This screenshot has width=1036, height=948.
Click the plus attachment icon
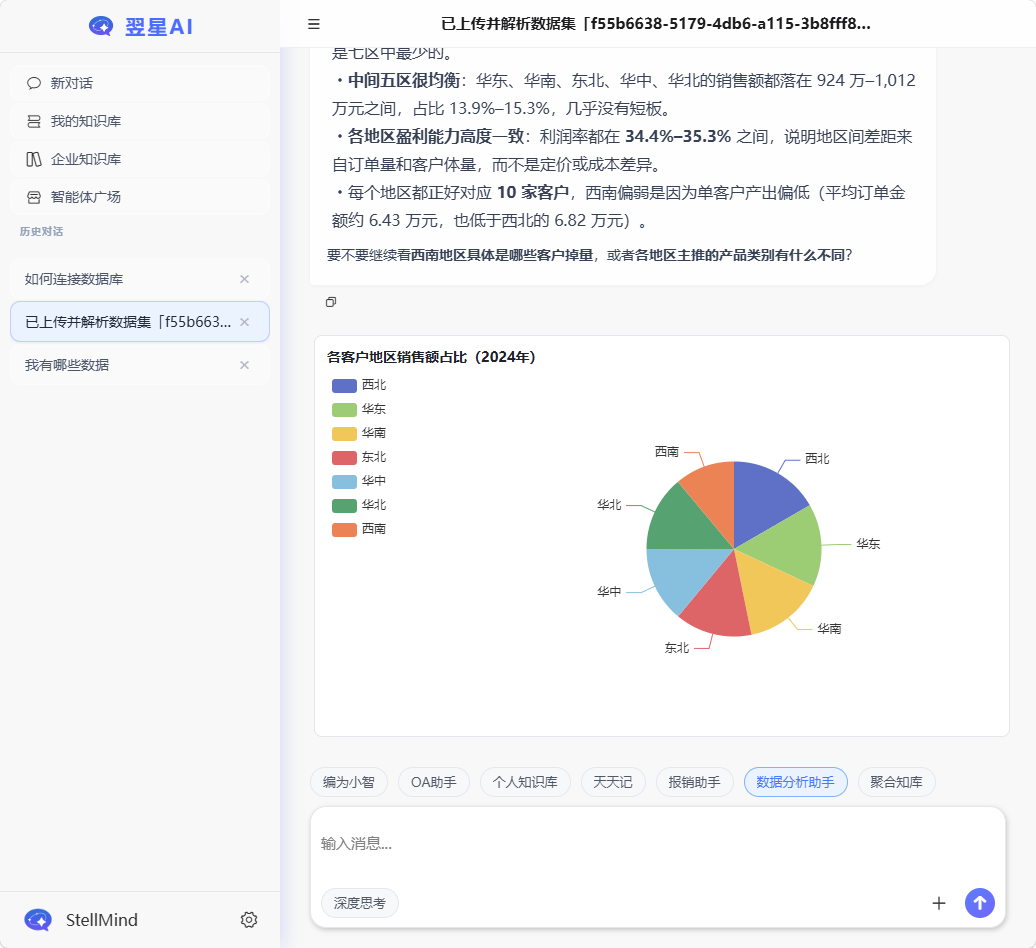939,903
